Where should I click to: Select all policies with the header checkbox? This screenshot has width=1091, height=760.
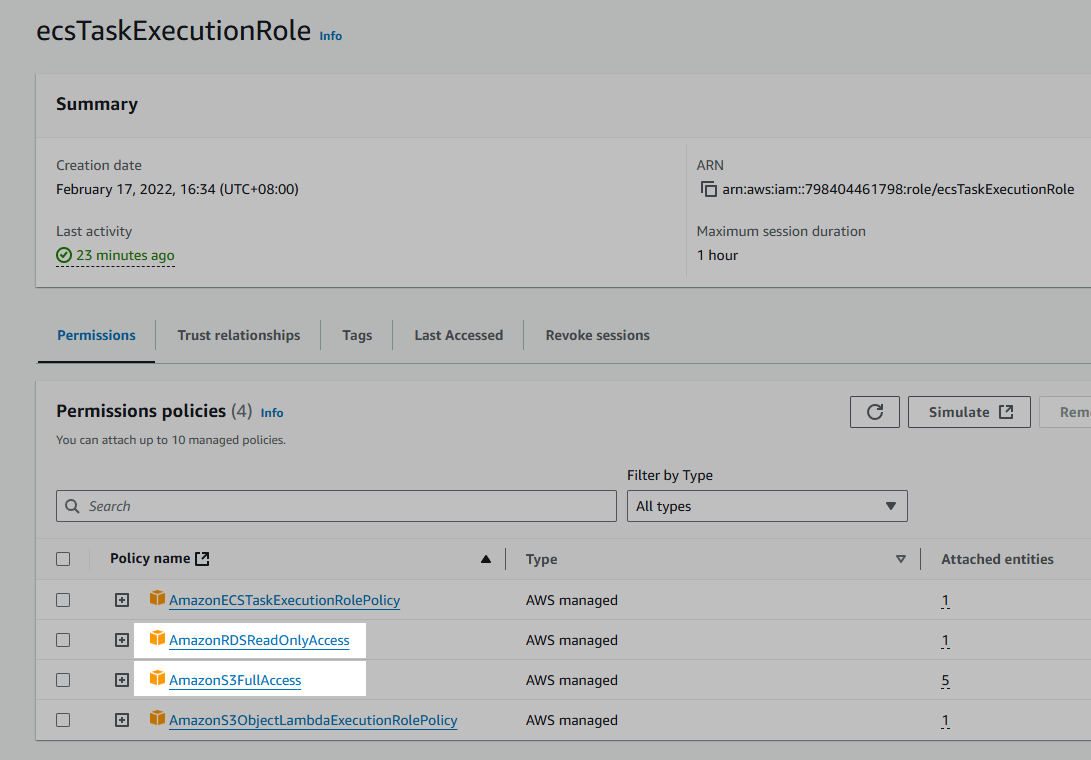[63, 559]
